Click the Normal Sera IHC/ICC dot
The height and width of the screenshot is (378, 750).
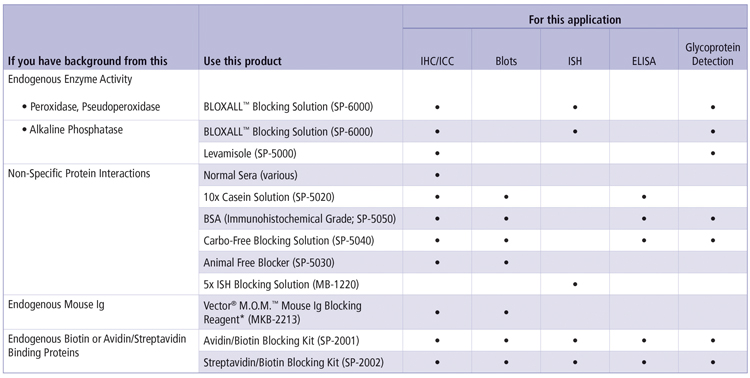click(437, 176)
